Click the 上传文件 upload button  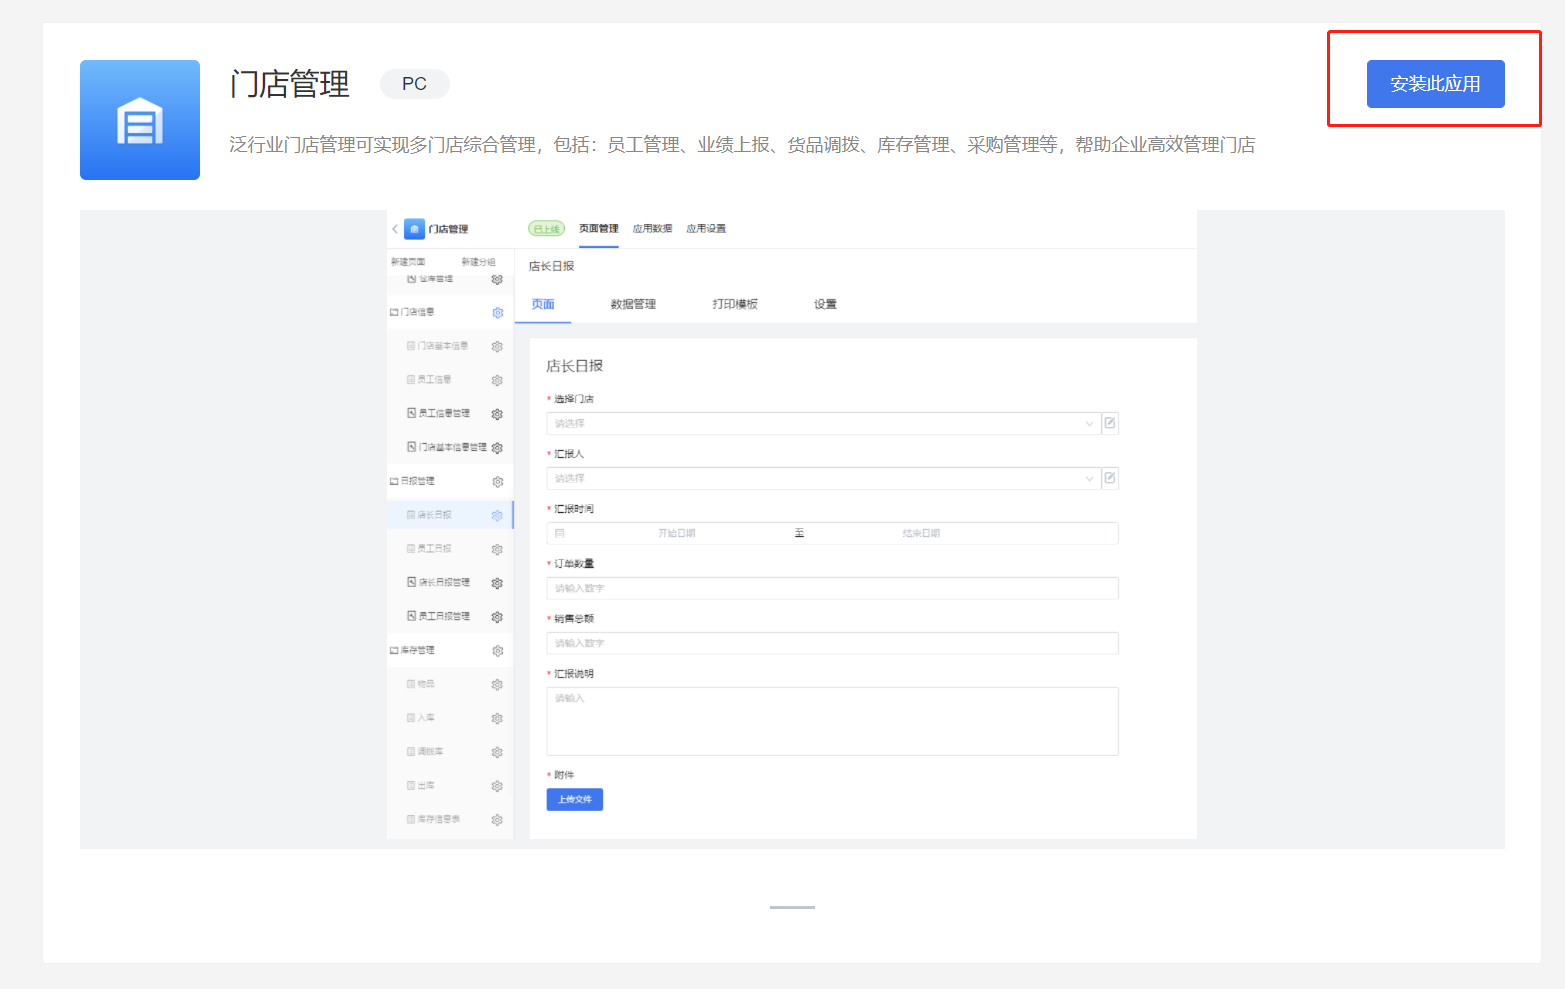(575, 799)
